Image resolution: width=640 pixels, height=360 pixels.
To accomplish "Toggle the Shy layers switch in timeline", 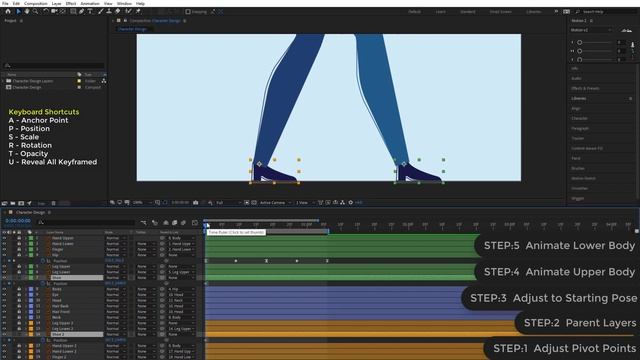I will pos(166,223).
